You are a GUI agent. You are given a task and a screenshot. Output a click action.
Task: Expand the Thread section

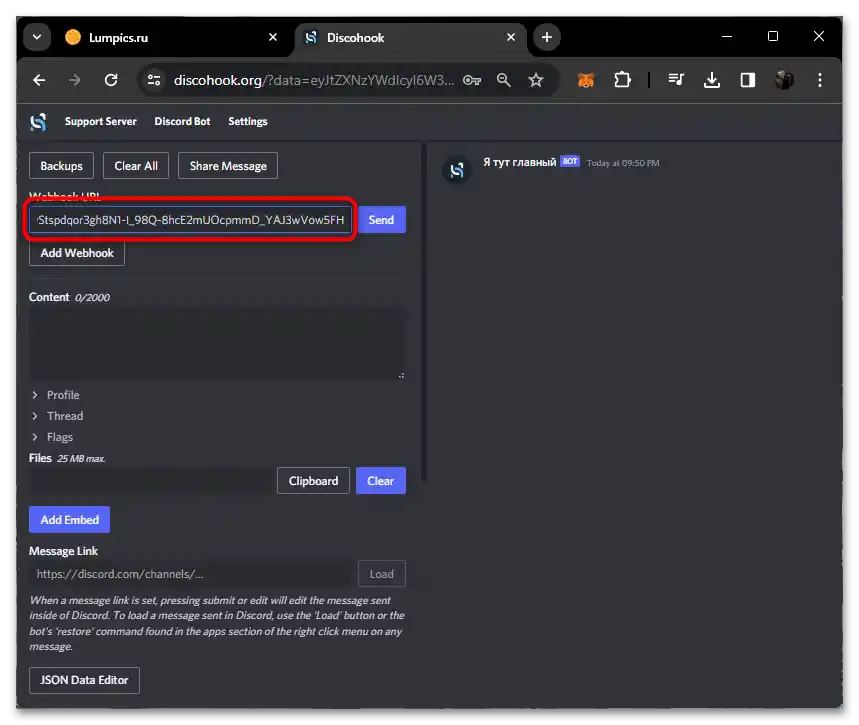click(x=58, y=416)
